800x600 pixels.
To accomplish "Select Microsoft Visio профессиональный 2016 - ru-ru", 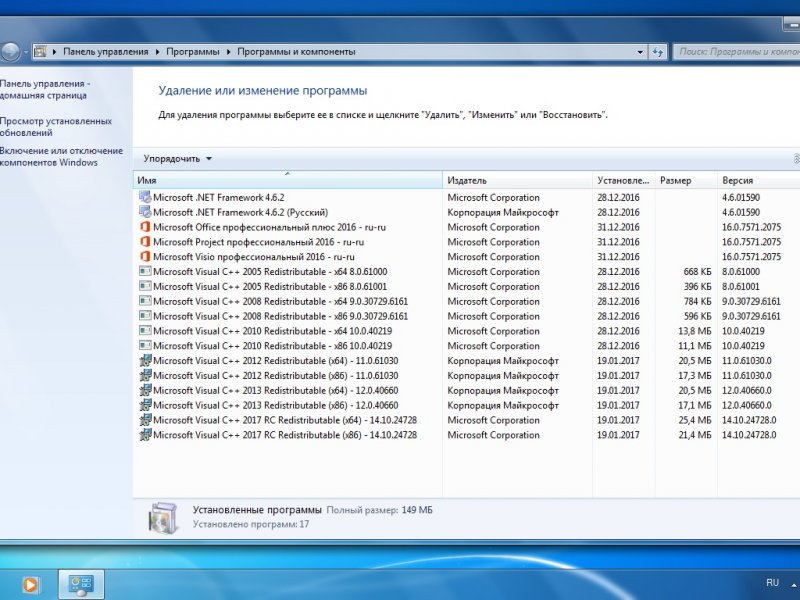I will coord(466,257).
